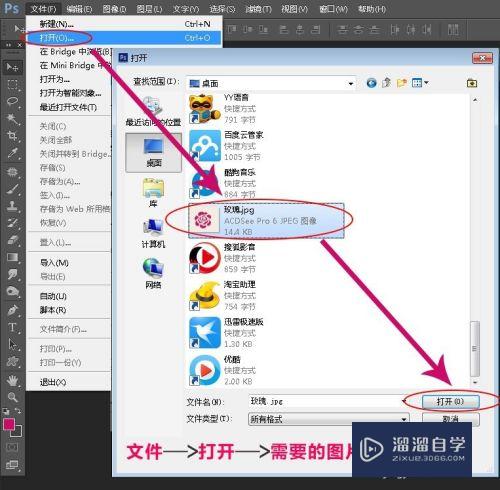Select the Brush tool
Screen dimensions: 500x490
click(13, 189)
